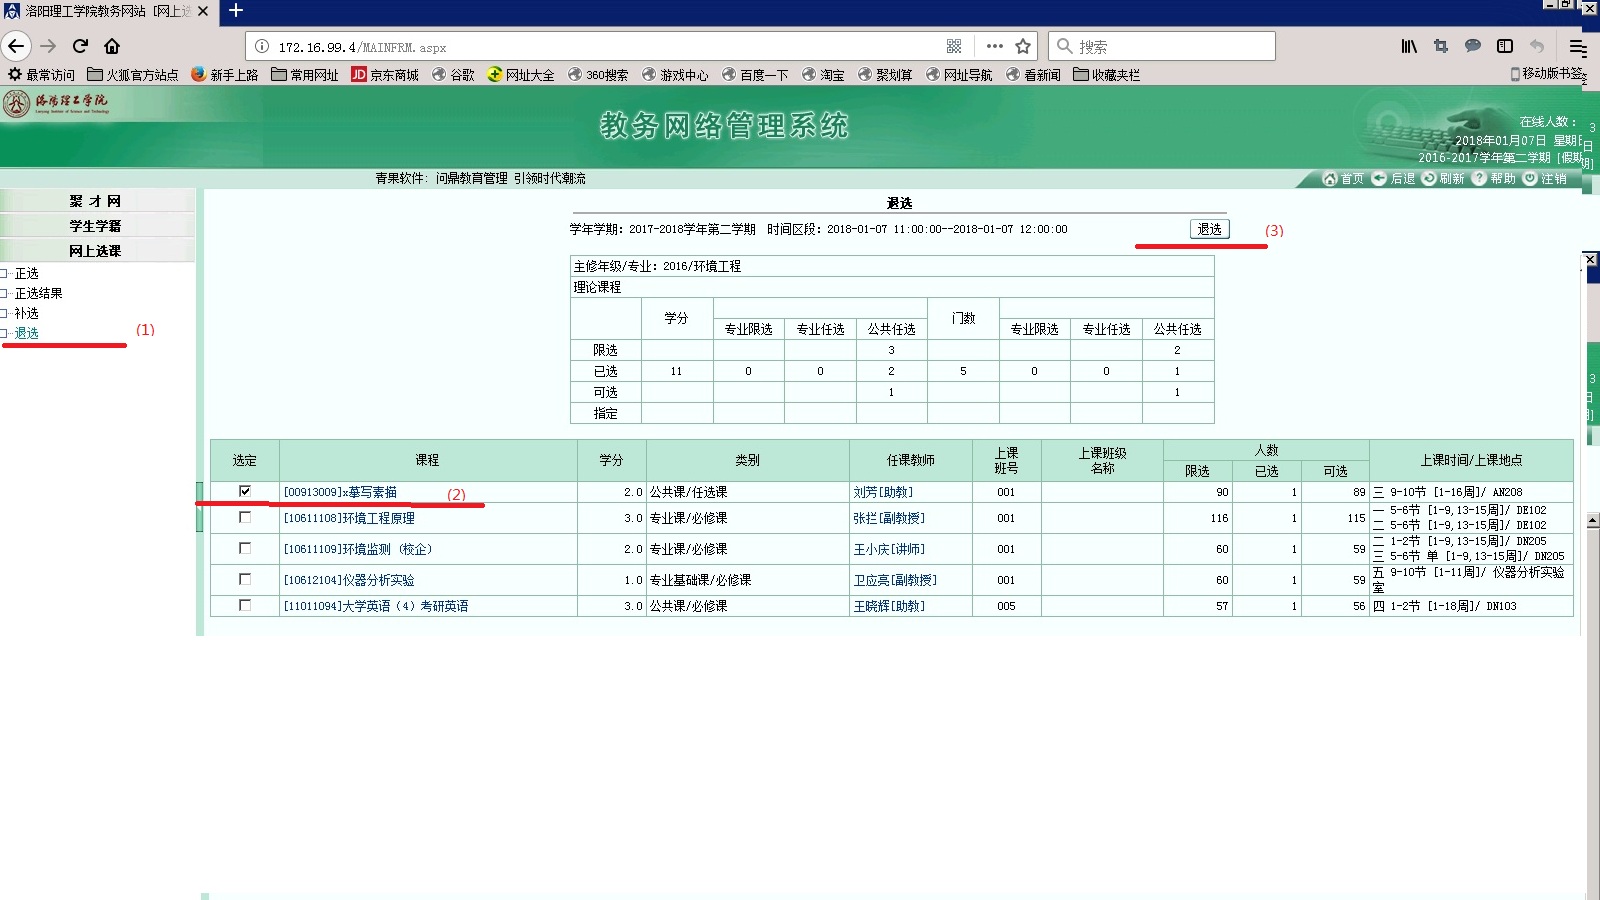The image size is (1600, 900).
Task: Open teacher link 刘芳[助教]
Action: pos(883,492)
